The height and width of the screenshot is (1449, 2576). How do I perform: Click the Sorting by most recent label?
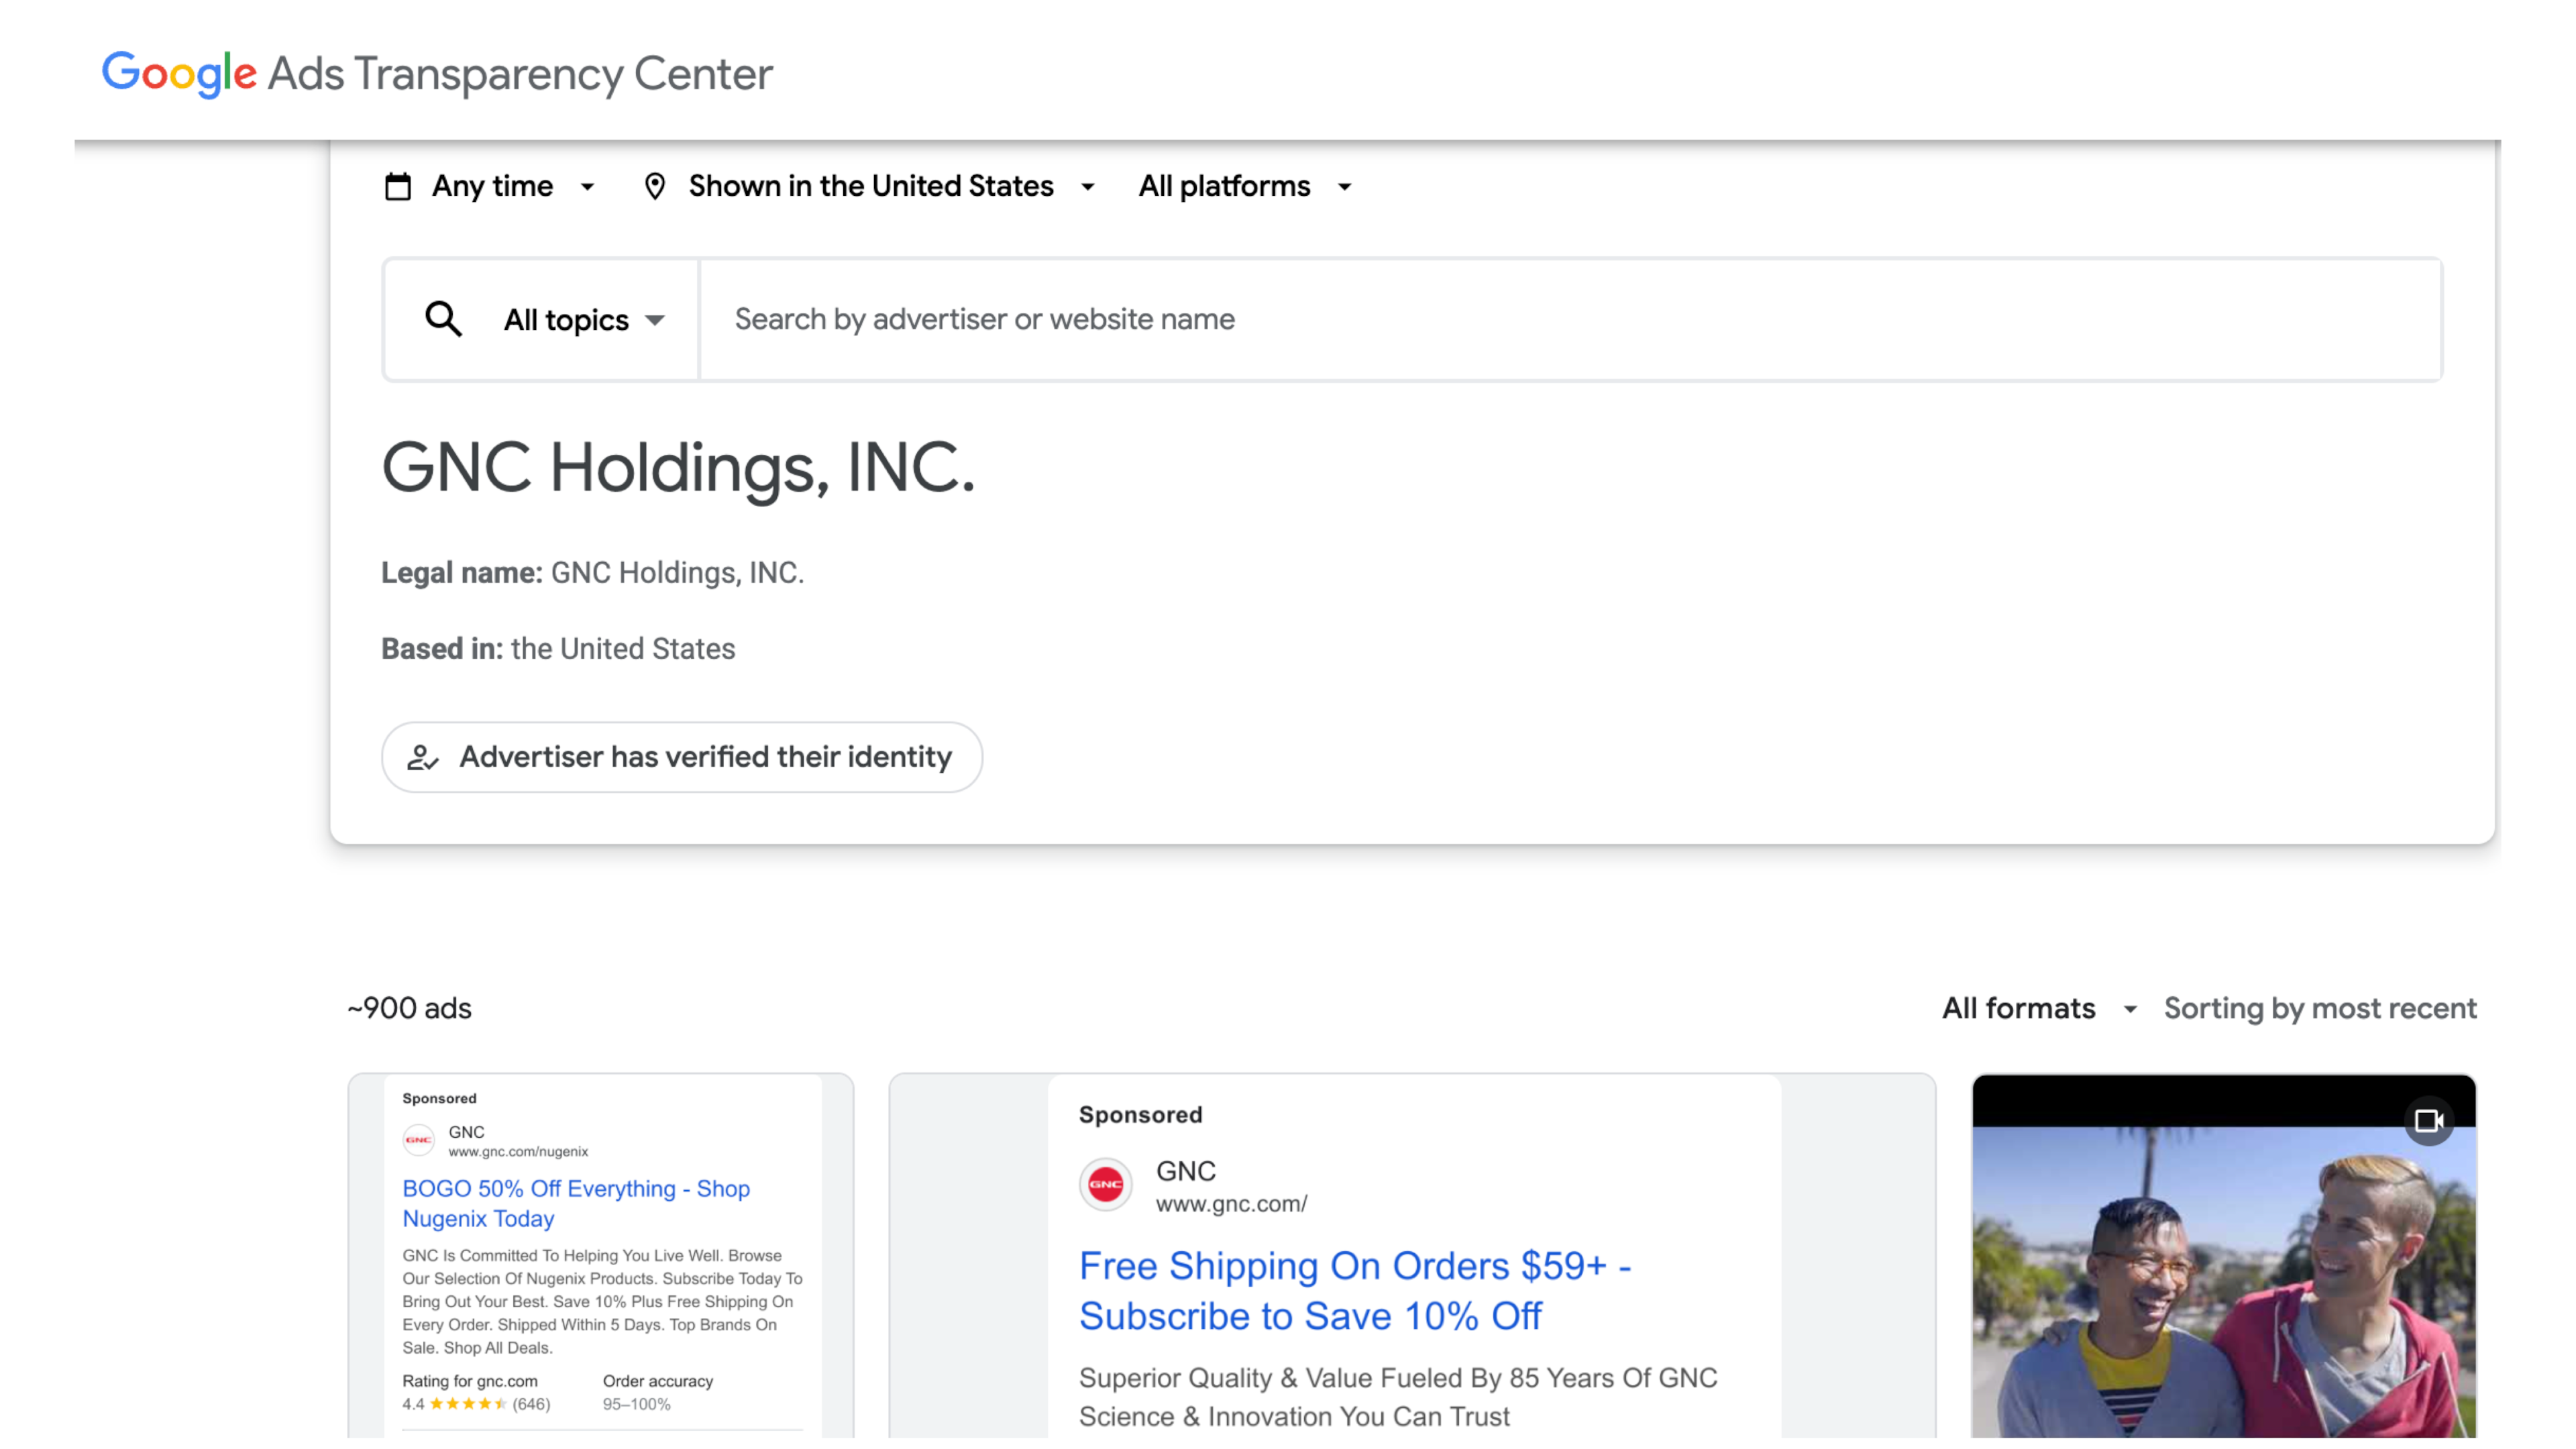(x=2320, y=1009)
